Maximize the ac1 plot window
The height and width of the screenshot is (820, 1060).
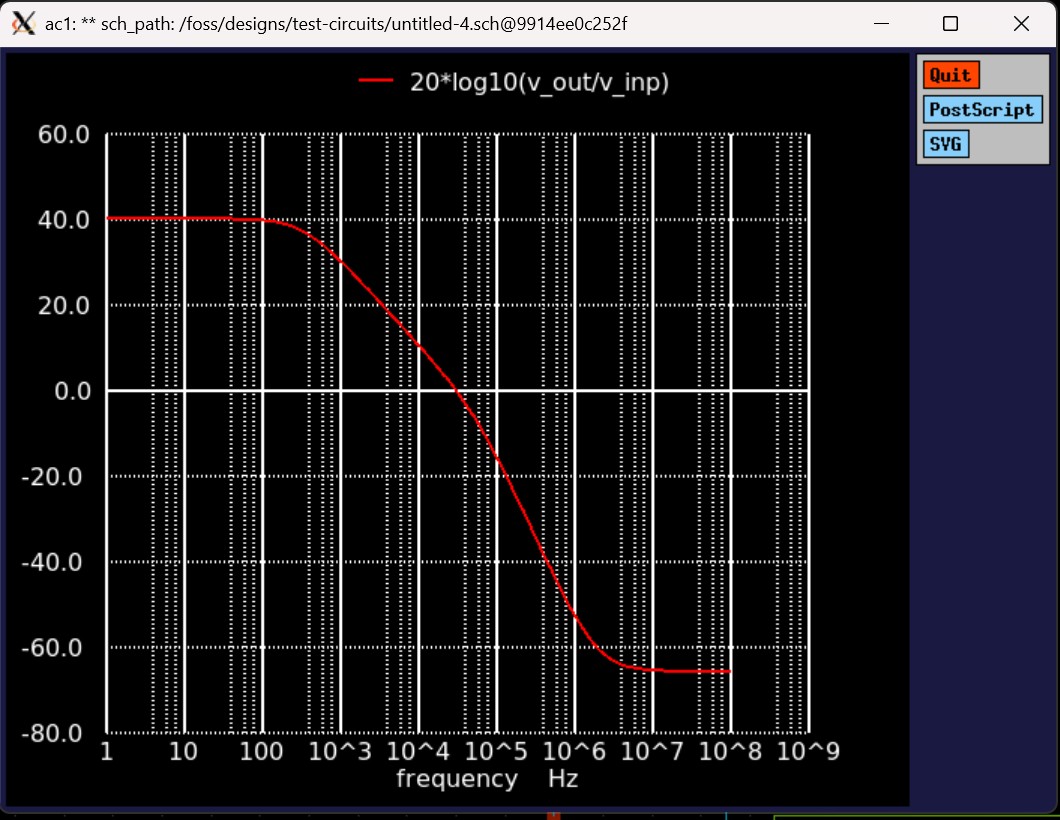point(950,23)
